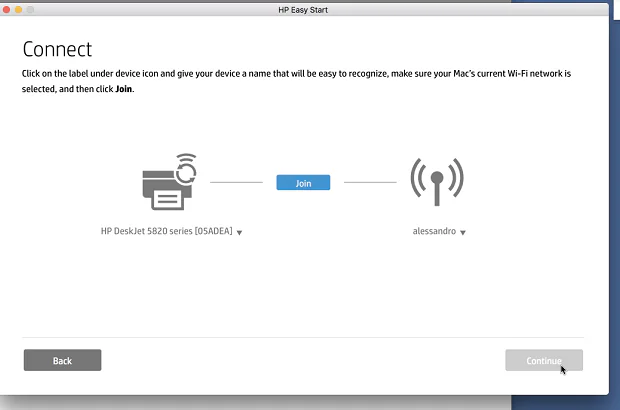Click the greyed-out Continue button
The width and height of the screenshot is (620, 410).
pos(544,360)
